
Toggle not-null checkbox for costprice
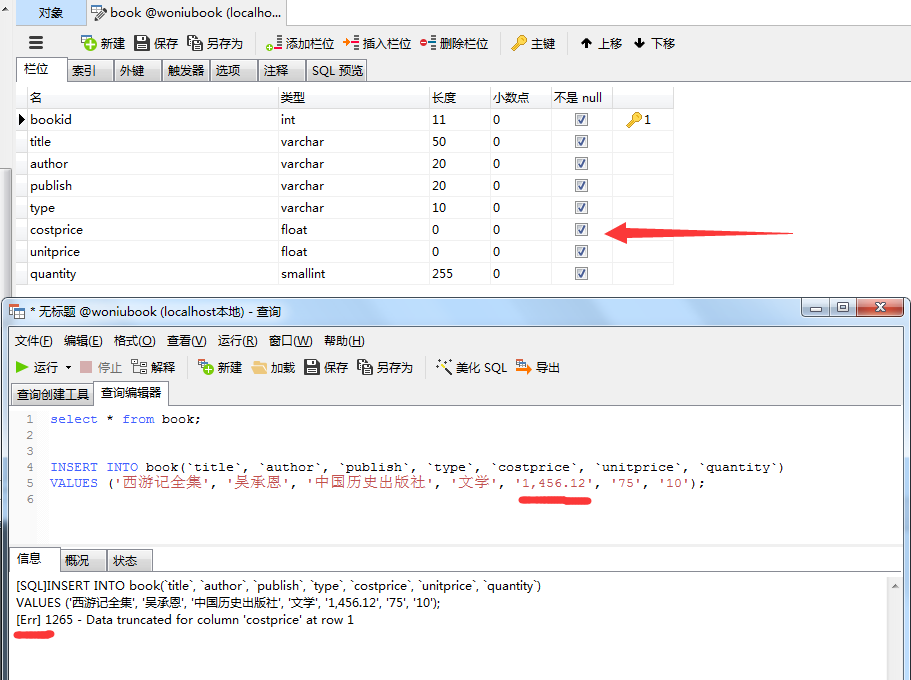[581, 230]
